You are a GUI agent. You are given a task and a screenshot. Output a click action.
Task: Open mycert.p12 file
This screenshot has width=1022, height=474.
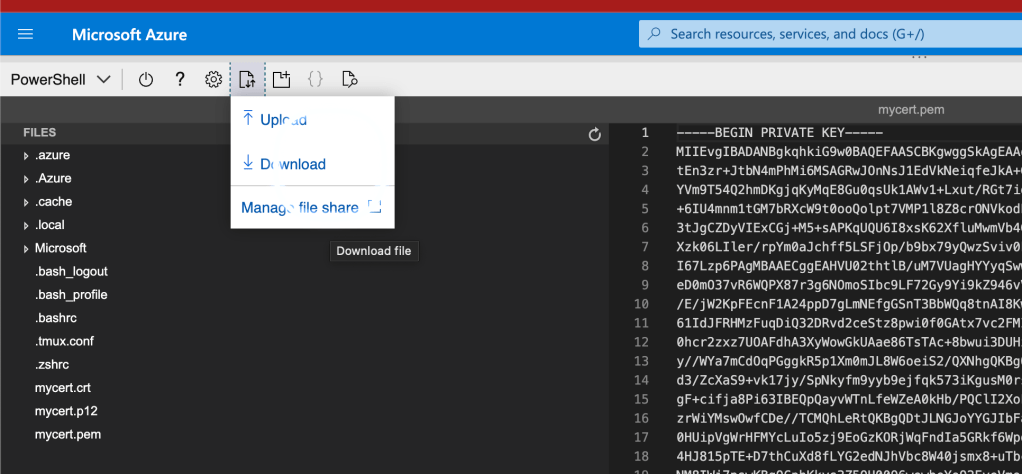pyautogui.click(x=66, y=411)
